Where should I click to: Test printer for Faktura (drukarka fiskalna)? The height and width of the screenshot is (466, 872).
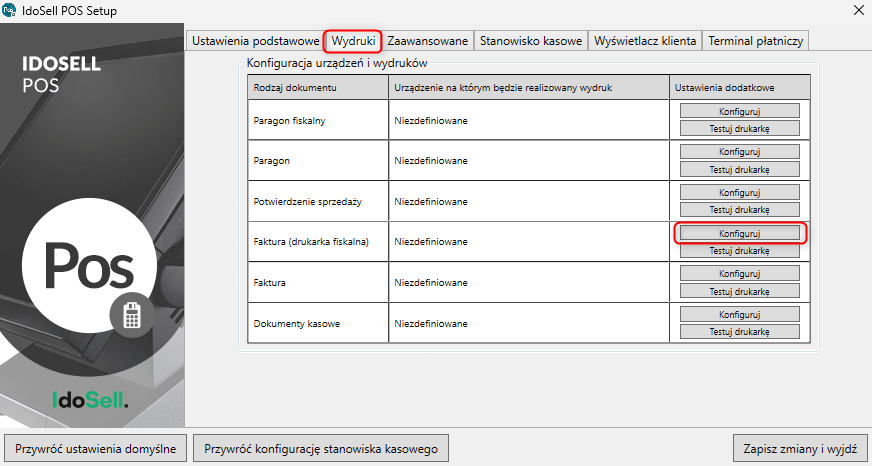(x=739, y=251)
